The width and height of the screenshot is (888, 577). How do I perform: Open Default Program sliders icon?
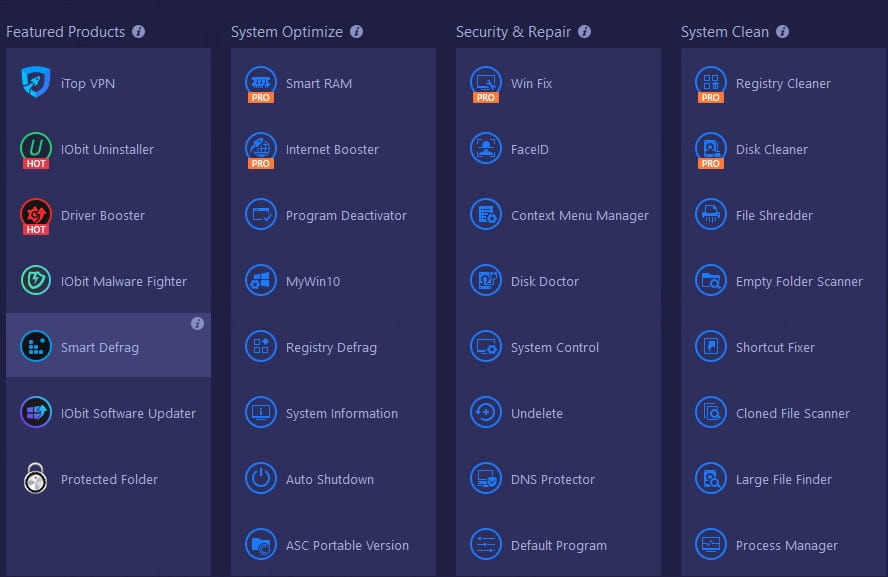(x=486, y=545)
